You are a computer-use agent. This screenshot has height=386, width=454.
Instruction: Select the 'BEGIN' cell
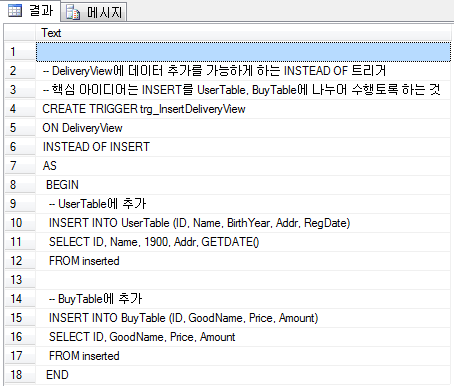pyautogui.click(x=243, y=185)
